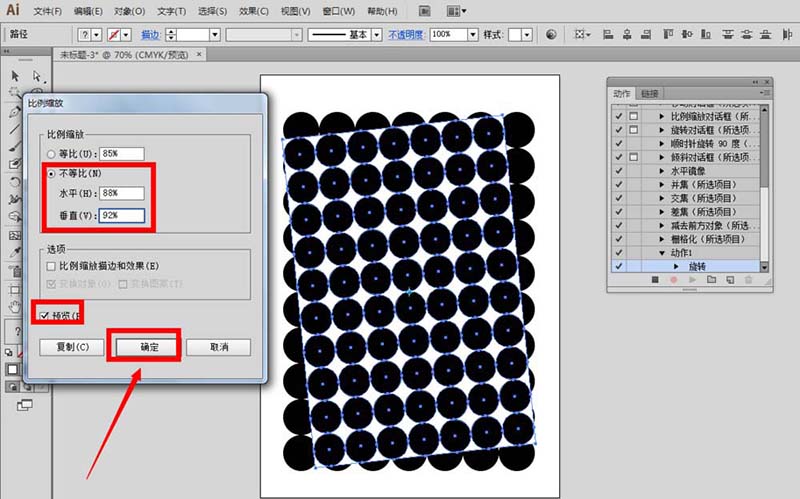This screenshot has height=499, width=800.
Task: Select the Direct Selection tool
Action: tap(37, 76)
